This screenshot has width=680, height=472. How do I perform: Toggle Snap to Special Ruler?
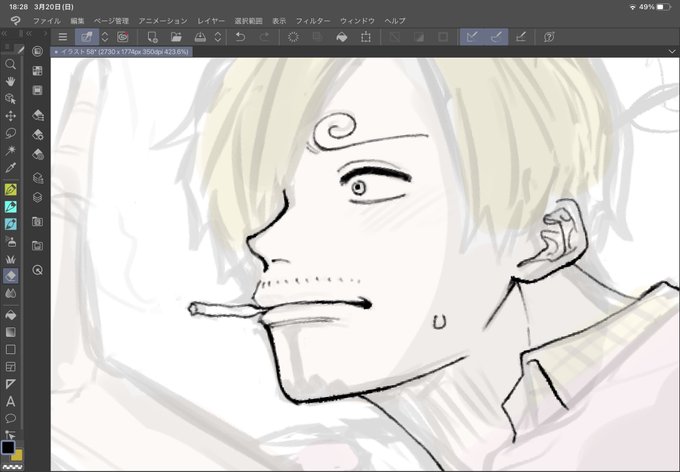(x=496, y=37)
